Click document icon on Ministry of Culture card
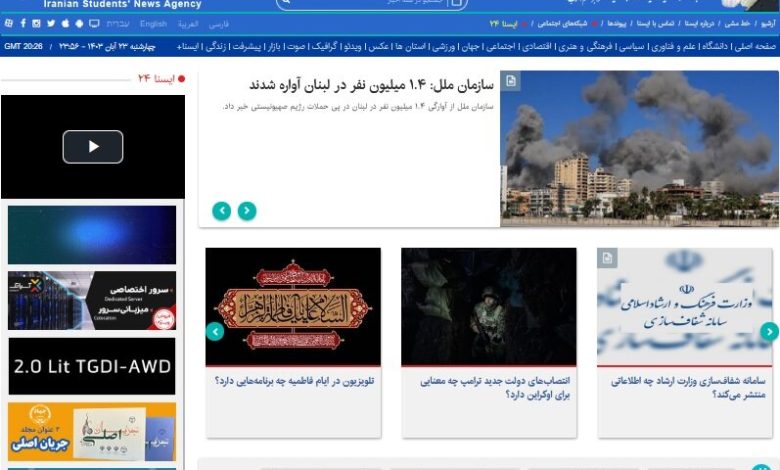 607,258
